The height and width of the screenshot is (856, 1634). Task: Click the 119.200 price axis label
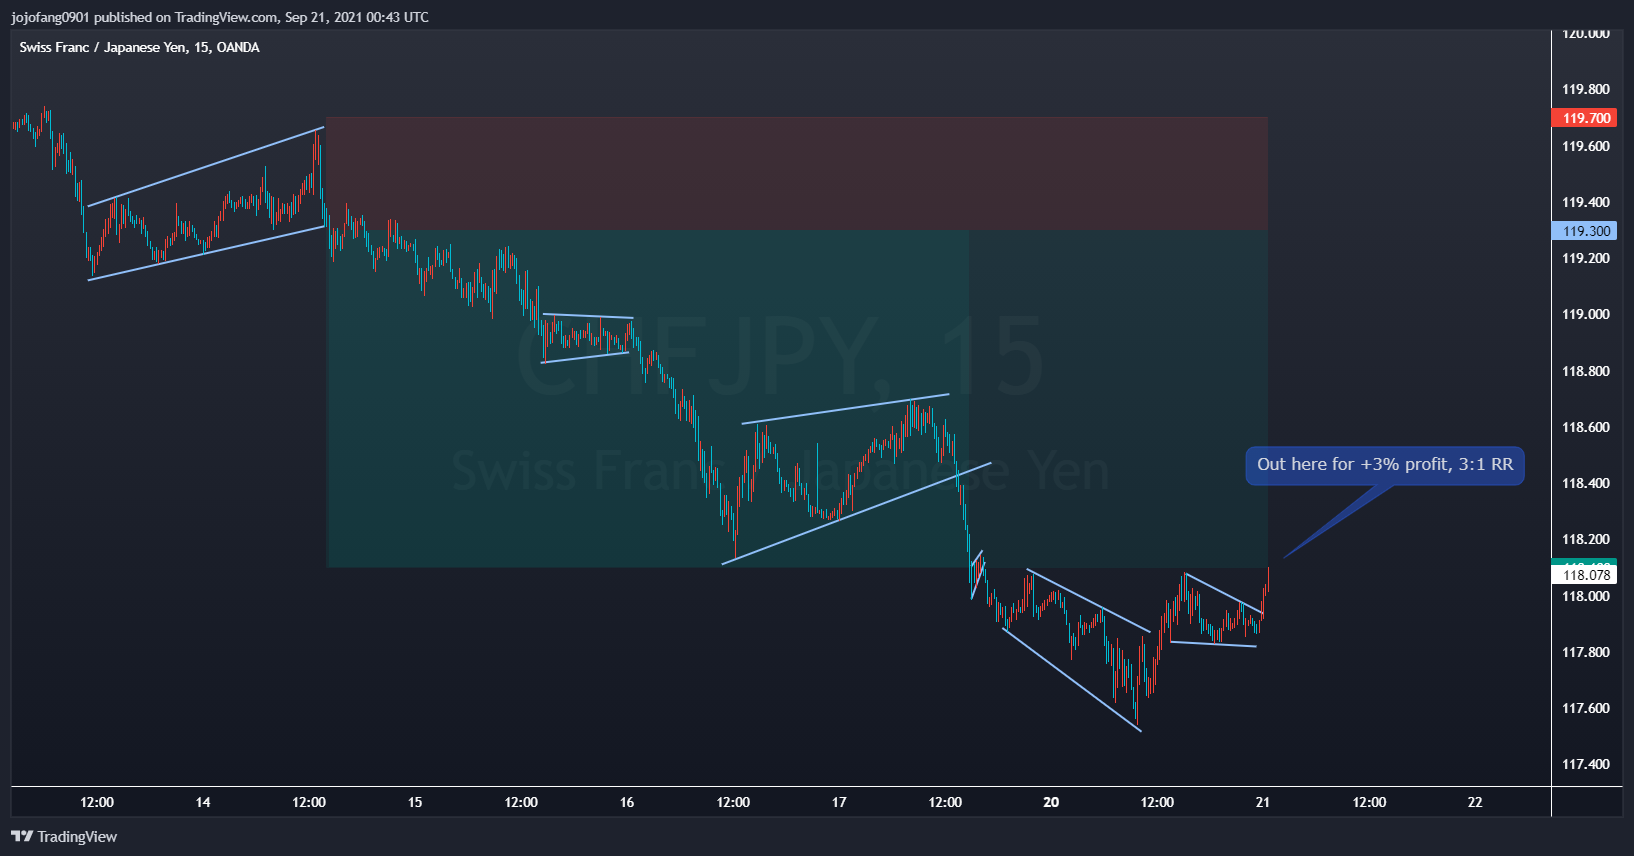click(1586, 258)
